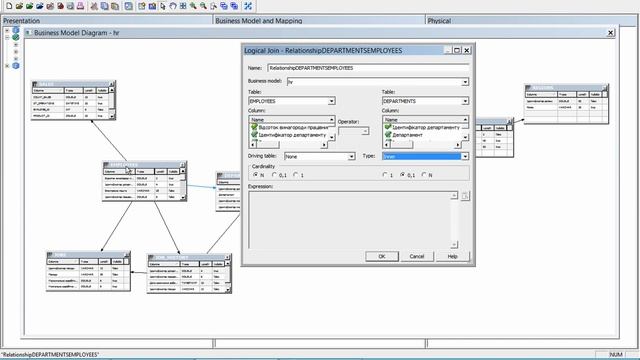
Task: Click the second blue stacked-windows toolbar icon
Action: pos(234,6)
